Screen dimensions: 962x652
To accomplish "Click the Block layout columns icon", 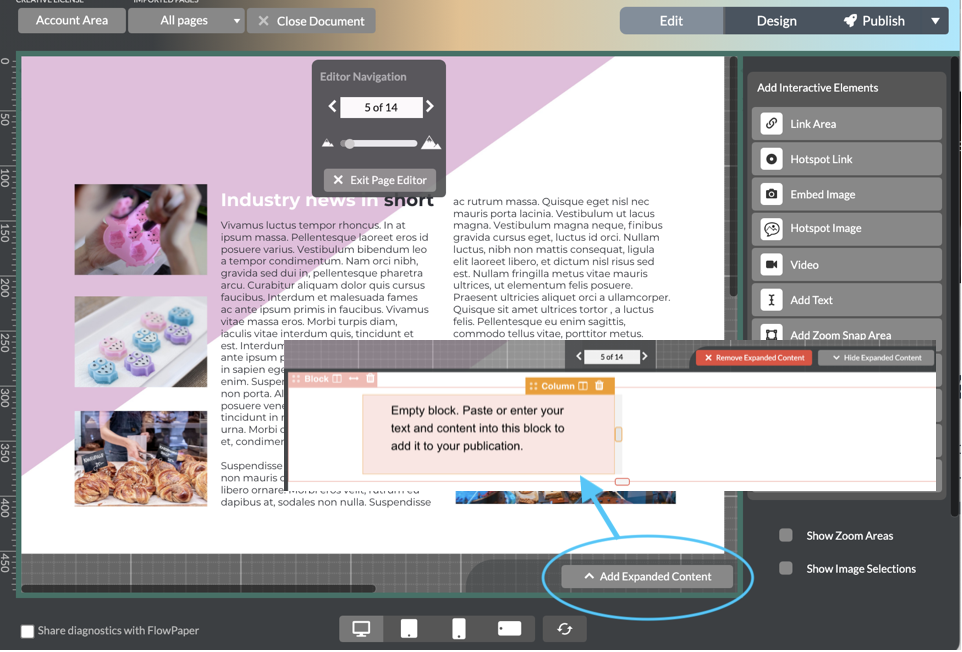I will click(x=337, y=378).
